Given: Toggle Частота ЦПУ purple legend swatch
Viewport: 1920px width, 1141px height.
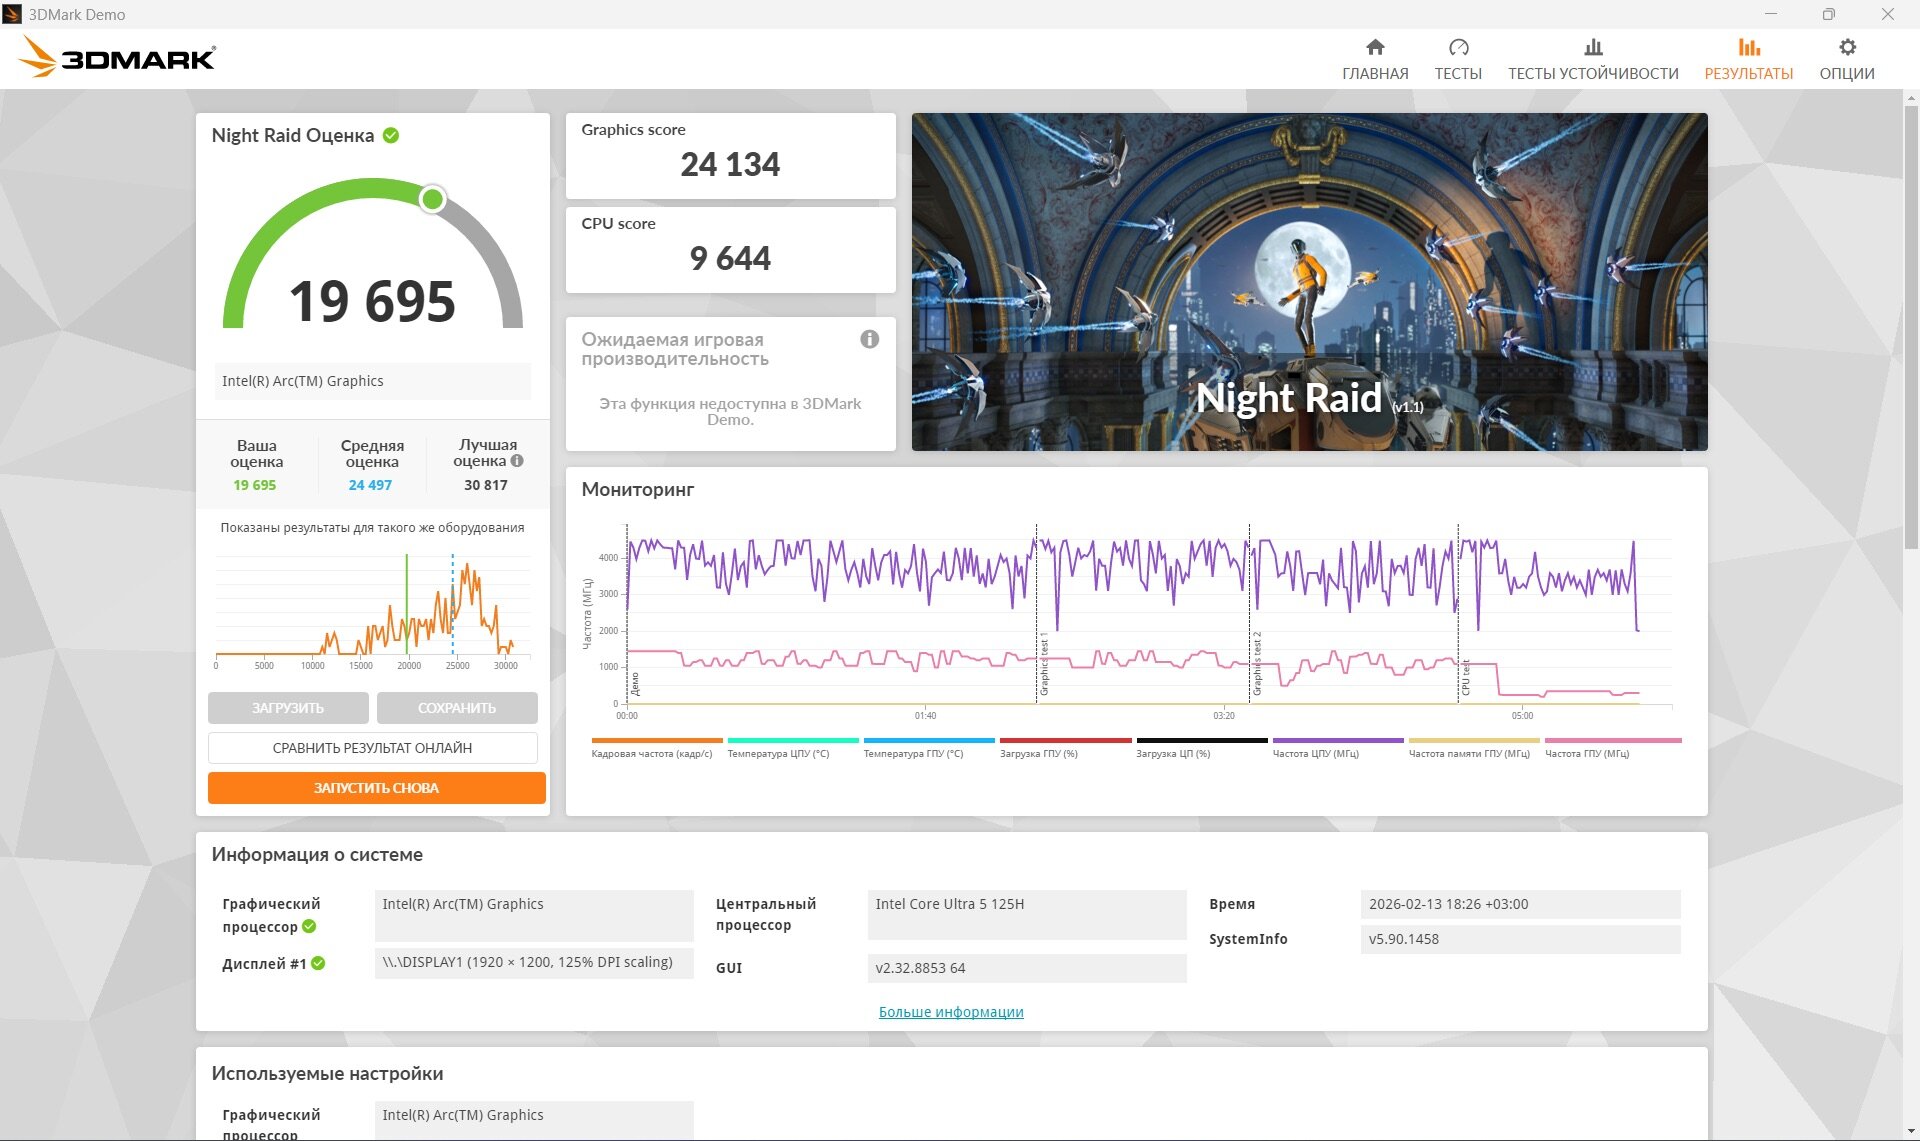Looking at the screenshot, I should pyautogui.click(x=1337, y=741).
